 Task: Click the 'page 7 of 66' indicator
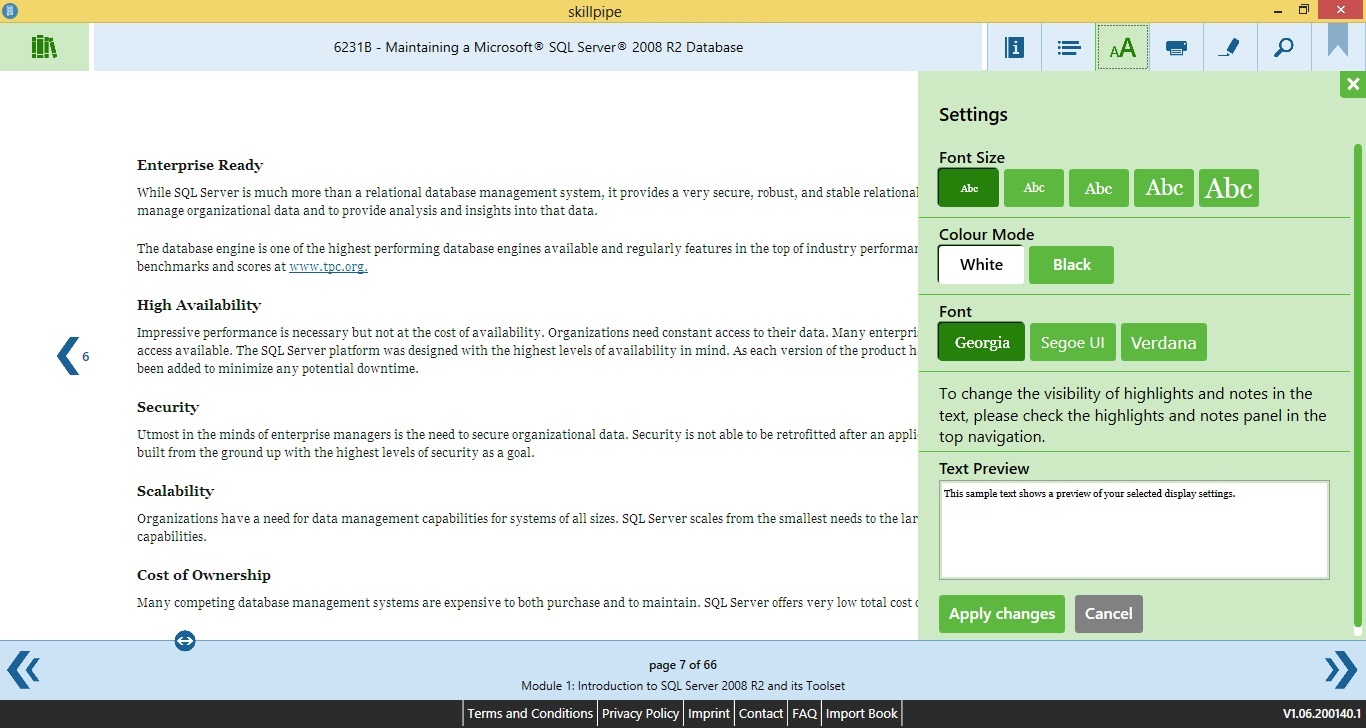click(683, 665)
